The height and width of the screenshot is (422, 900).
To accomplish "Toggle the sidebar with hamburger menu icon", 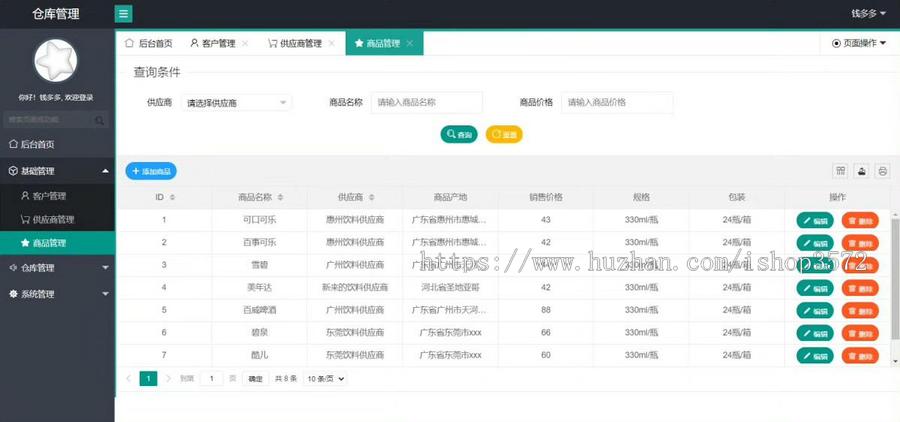I will 123,14.
